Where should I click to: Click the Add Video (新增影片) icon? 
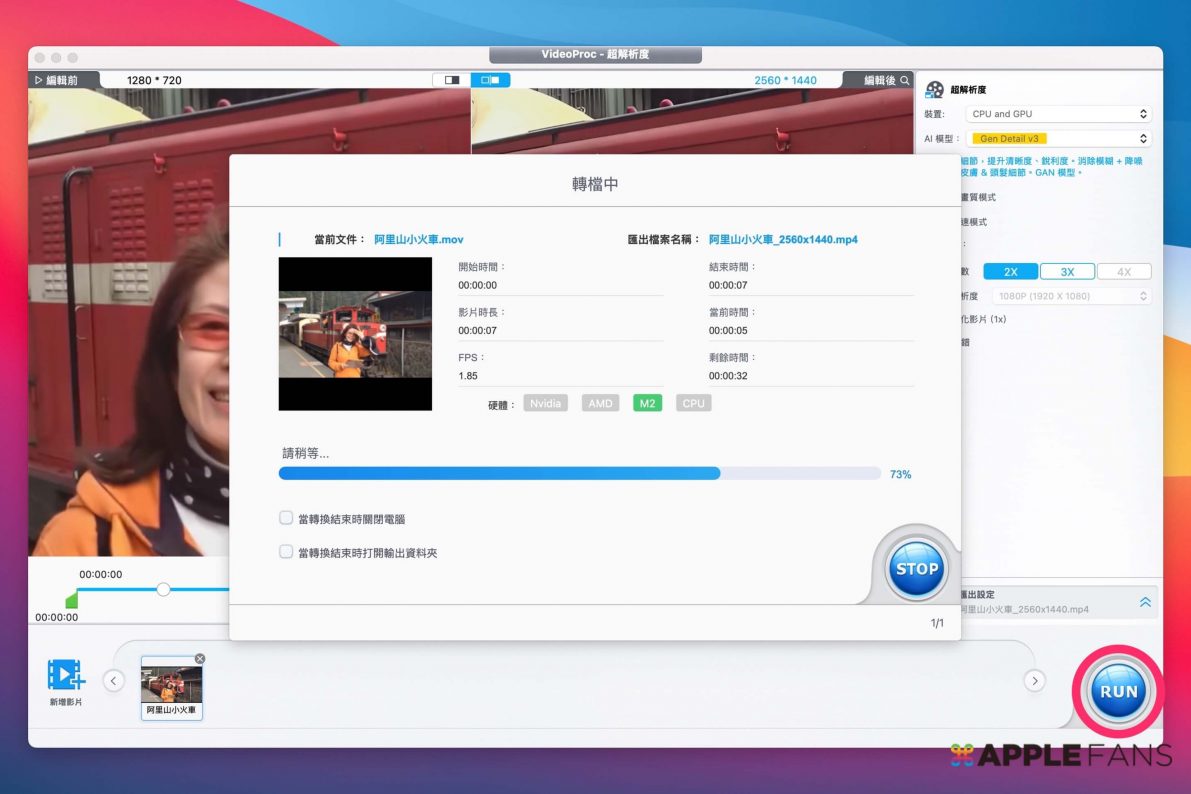pos(66,676)
